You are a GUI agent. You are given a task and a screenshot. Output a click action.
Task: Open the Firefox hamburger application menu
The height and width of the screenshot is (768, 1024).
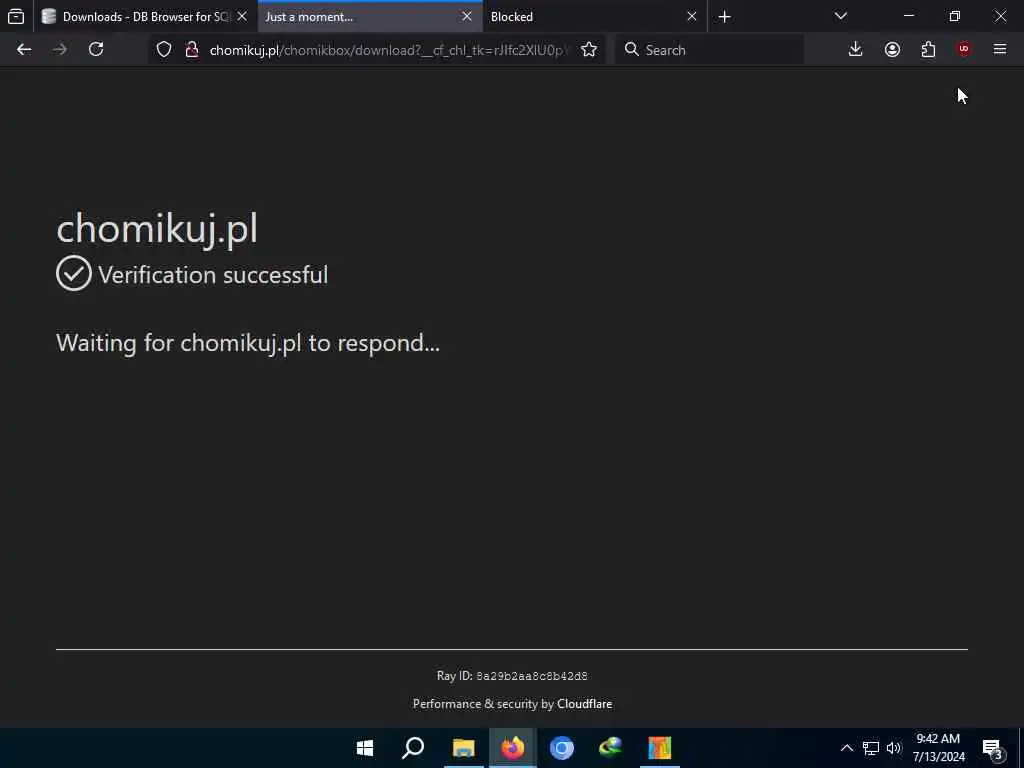(x=1000, y=50)
